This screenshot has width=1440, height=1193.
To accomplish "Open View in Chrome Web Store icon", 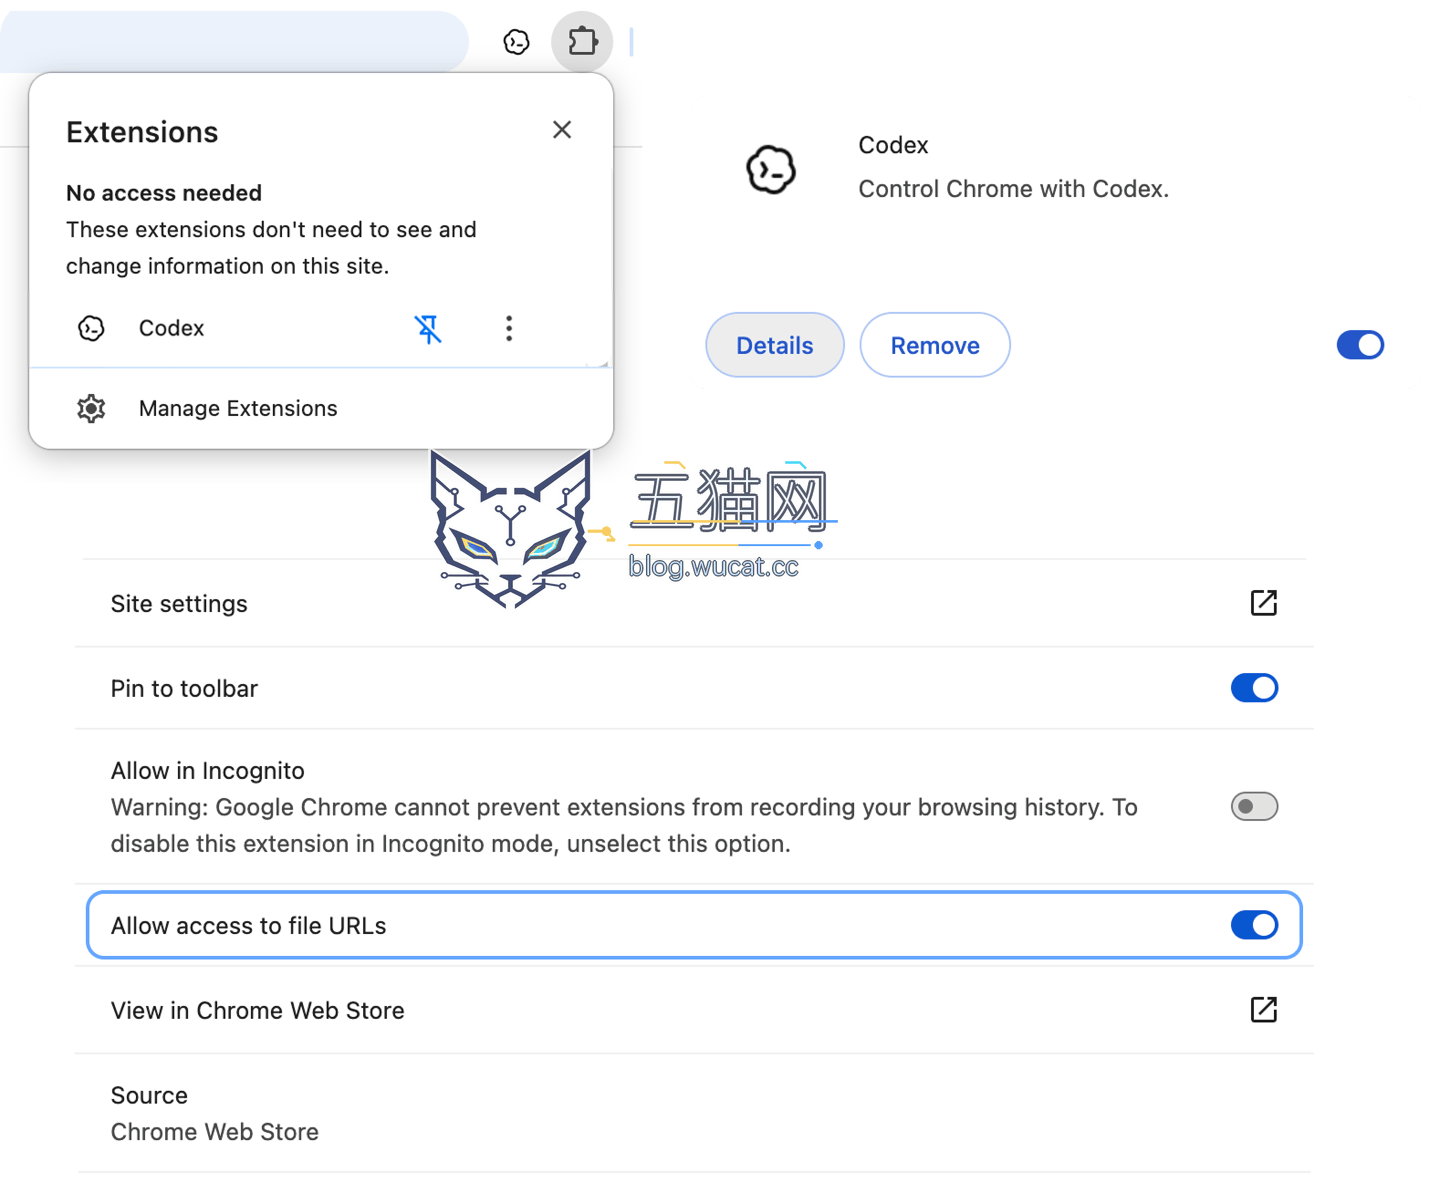I will (1264, 1010).
